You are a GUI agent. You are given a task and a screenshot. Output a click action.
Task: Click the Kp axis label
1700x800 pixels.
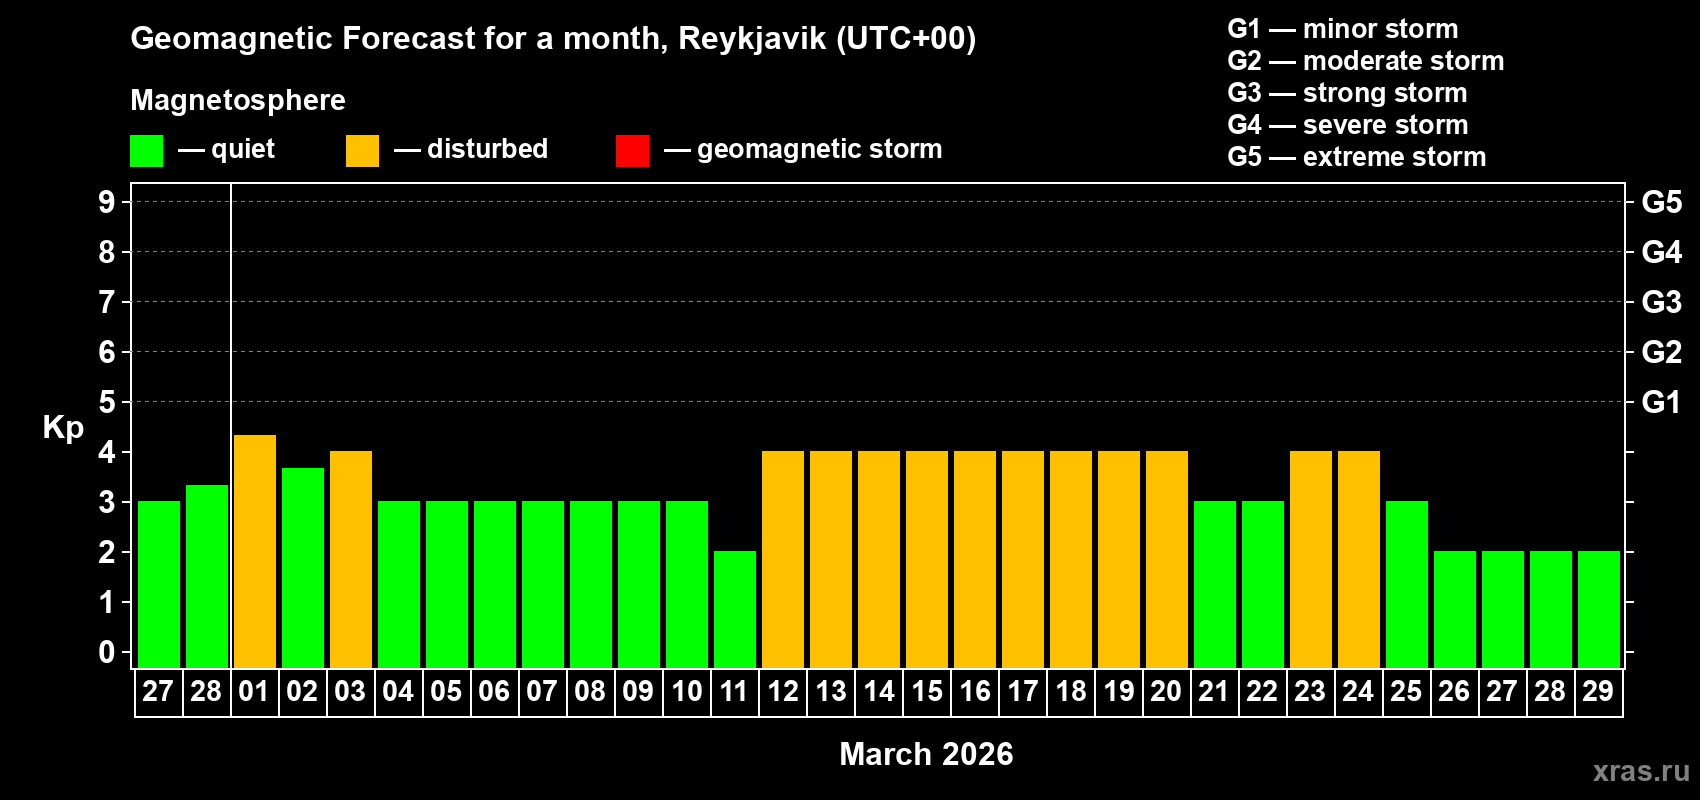tap(63, 428)
